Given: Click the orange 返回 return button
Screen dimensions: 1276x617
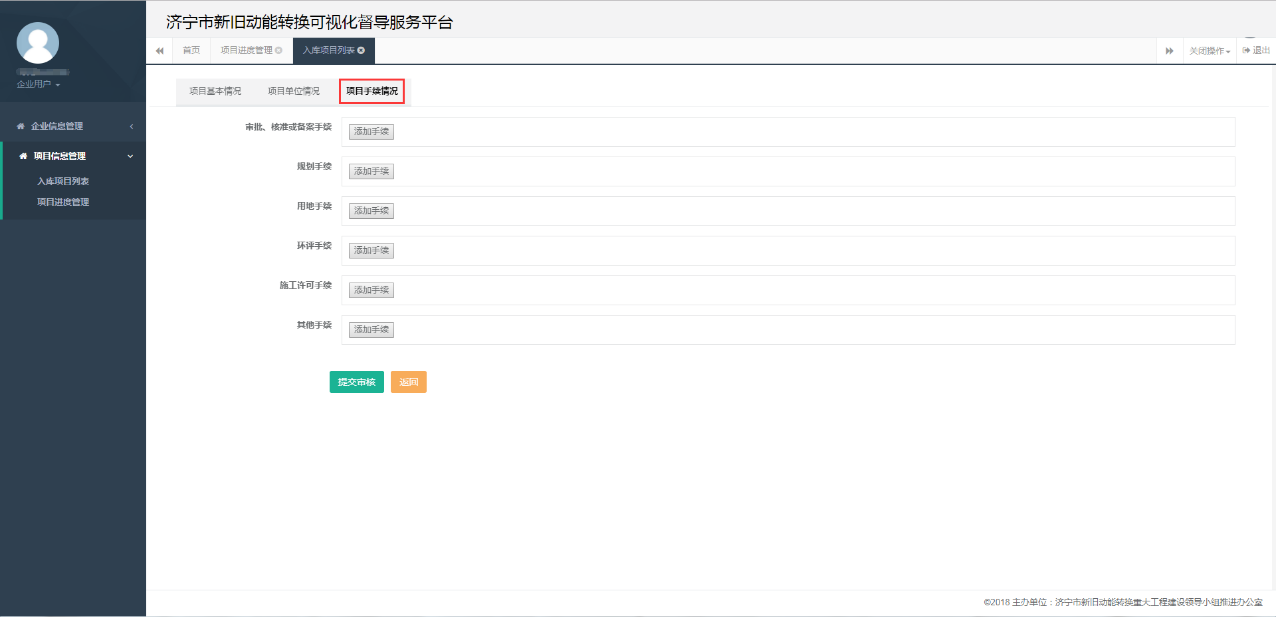Looking at the screenshot, I should (x=408, y=382).
